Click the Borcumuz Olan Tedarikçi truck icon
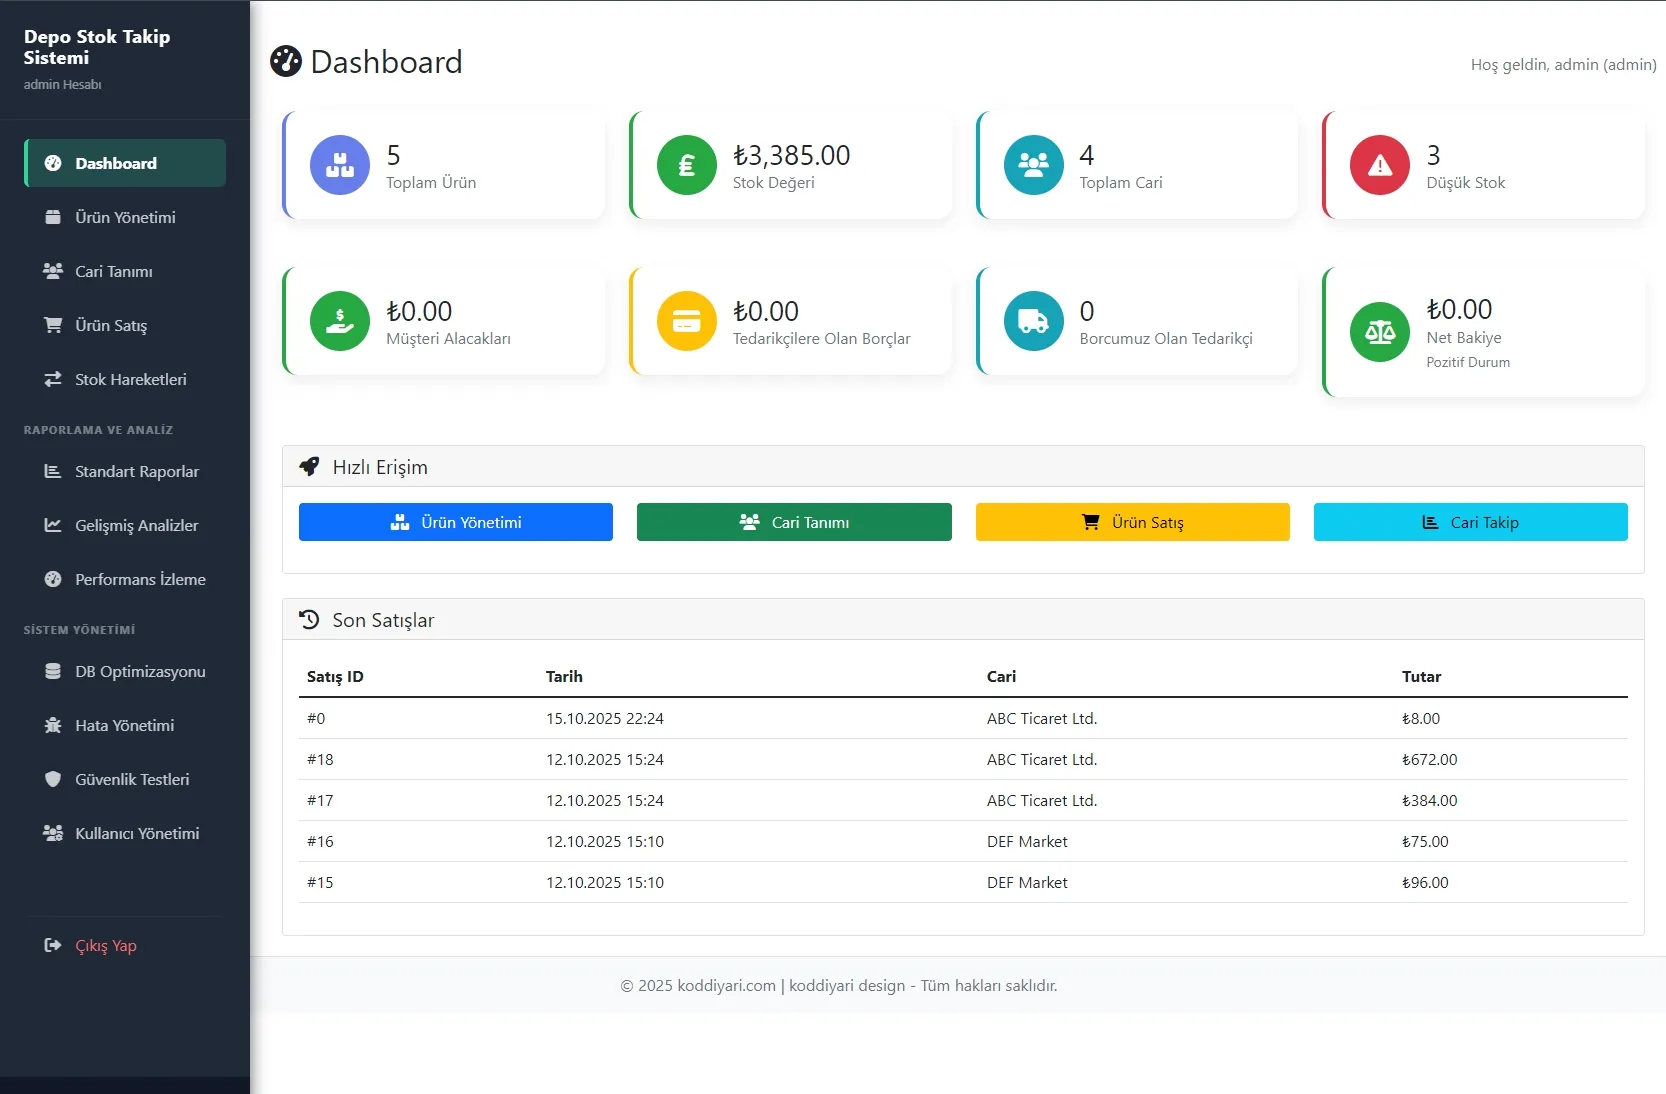This screenshot has width=1666, height=1094. tap(1033, 321)
